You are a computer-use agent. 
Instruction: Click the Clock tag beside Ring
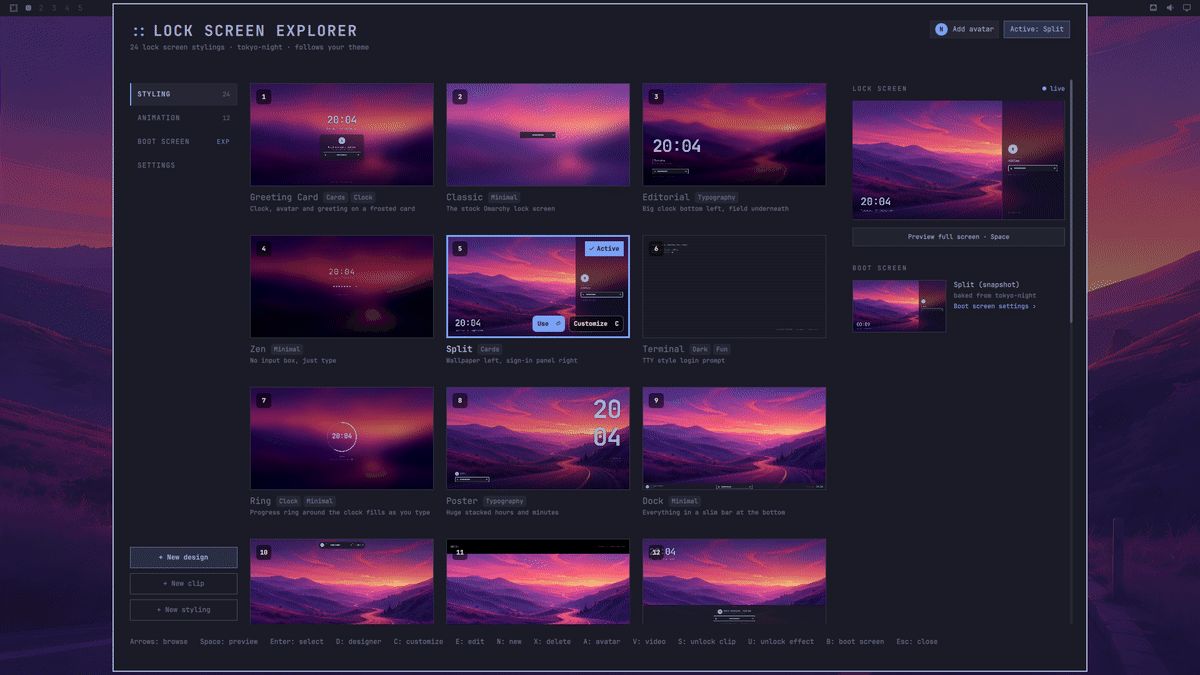tap(288, 502)
